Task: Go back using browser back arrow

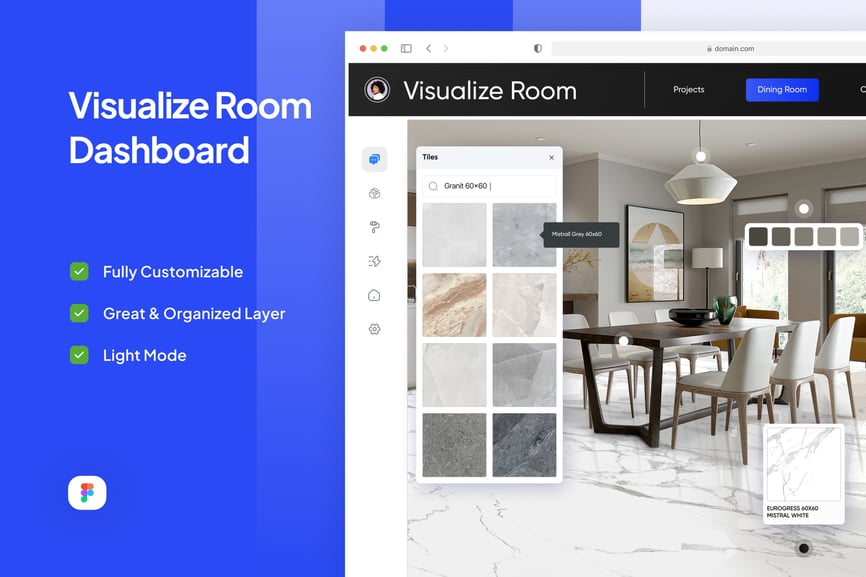Action: 428,48
